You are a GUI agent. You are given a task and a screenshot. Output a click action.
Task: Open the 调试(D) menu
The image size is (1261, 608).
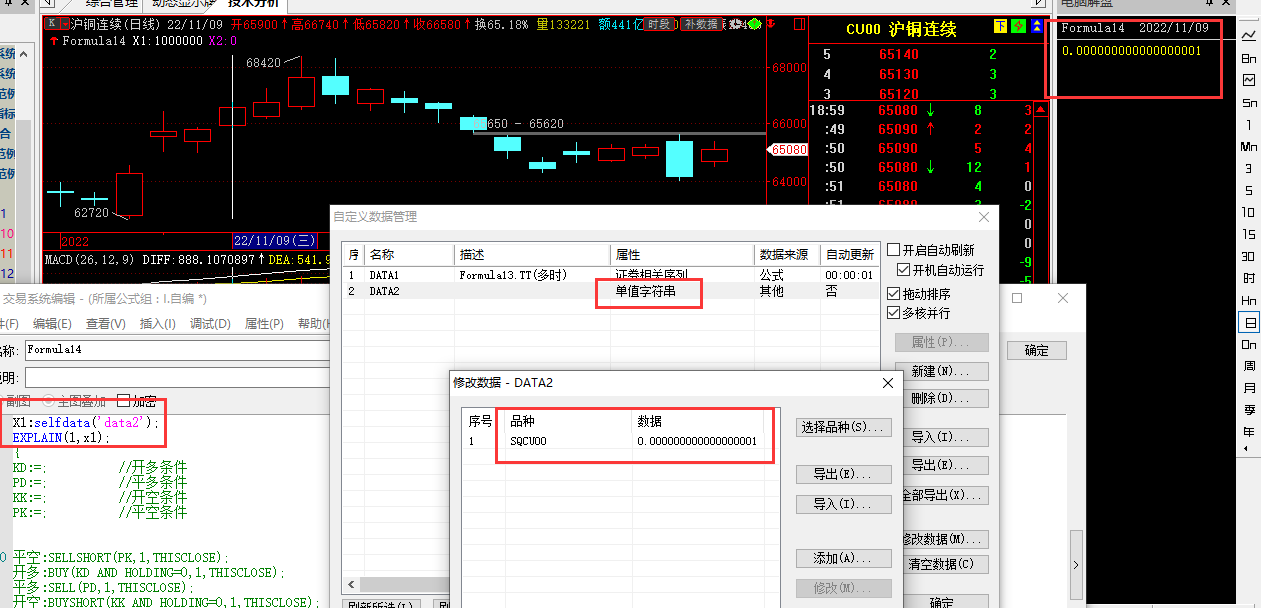click(x=210, y=324)
